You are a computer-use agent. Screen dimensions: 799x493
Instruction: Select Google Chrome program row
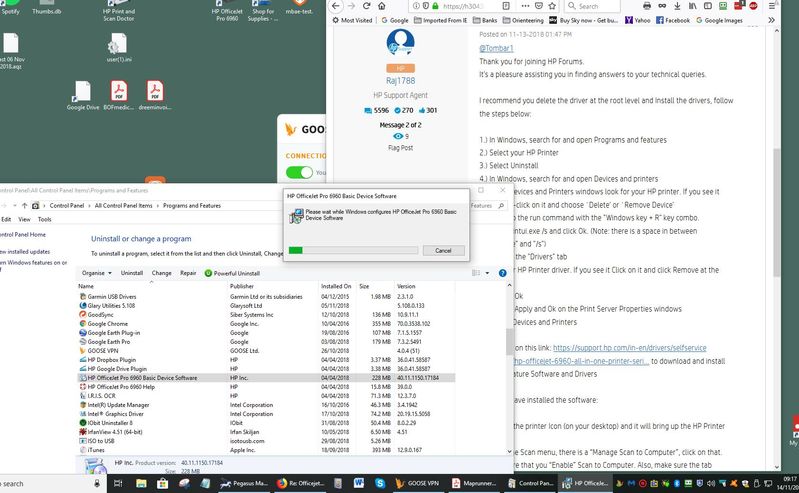[265, 324]
